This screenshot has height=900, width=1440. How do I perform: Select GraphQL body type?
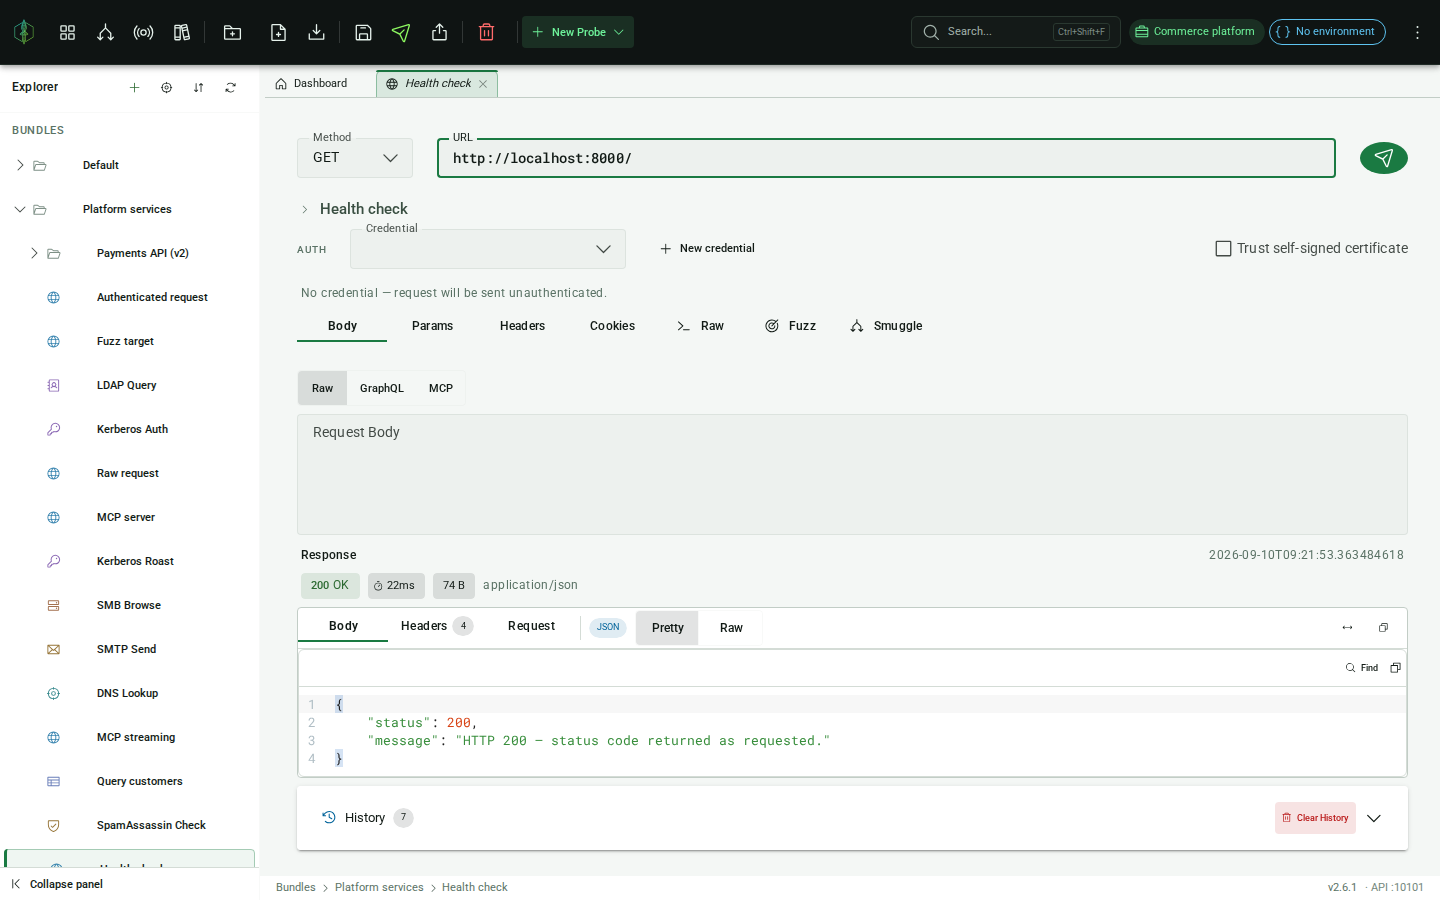pyautogui.click(x=382, y=388)
